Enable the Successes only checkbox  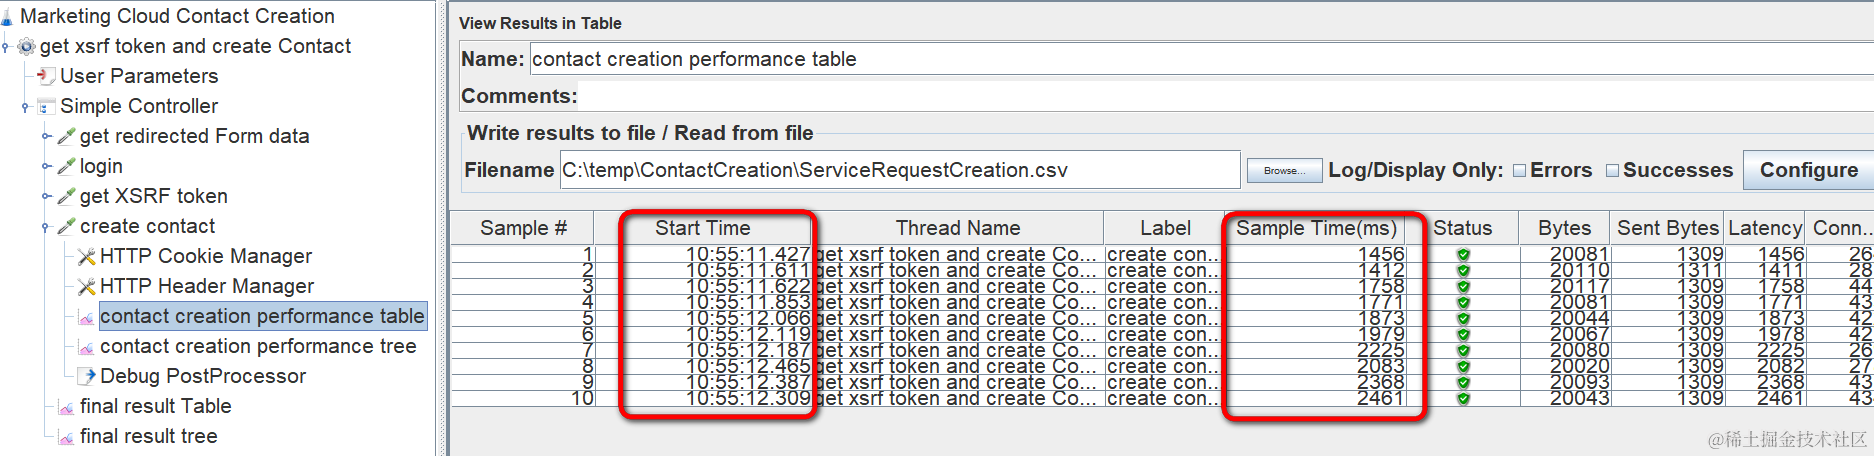[x=1612, y=171]
